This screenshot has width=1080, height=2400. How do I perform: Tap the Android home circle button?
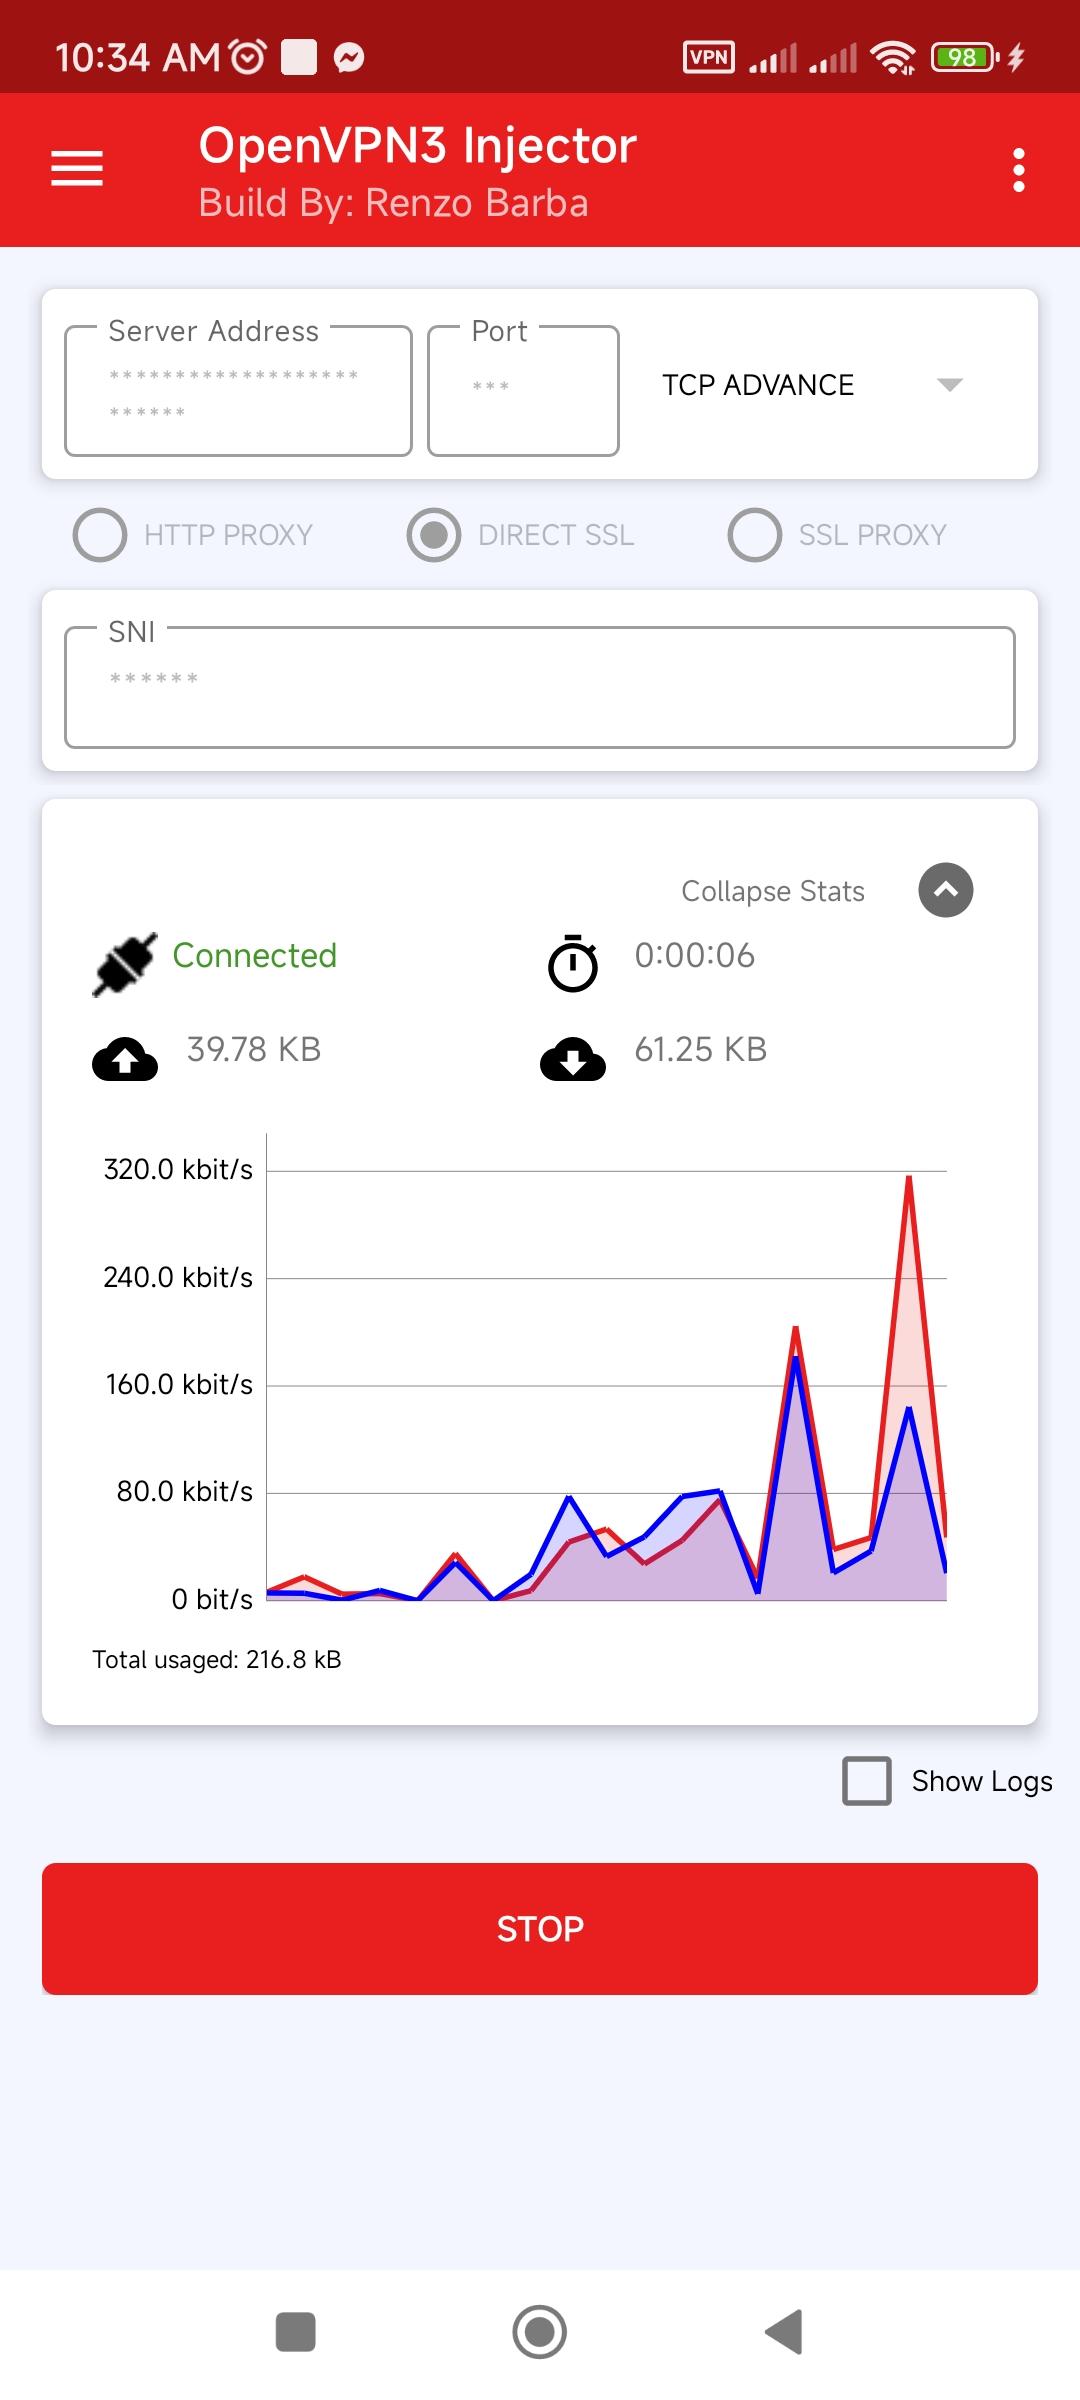[x=540, y=2332]
